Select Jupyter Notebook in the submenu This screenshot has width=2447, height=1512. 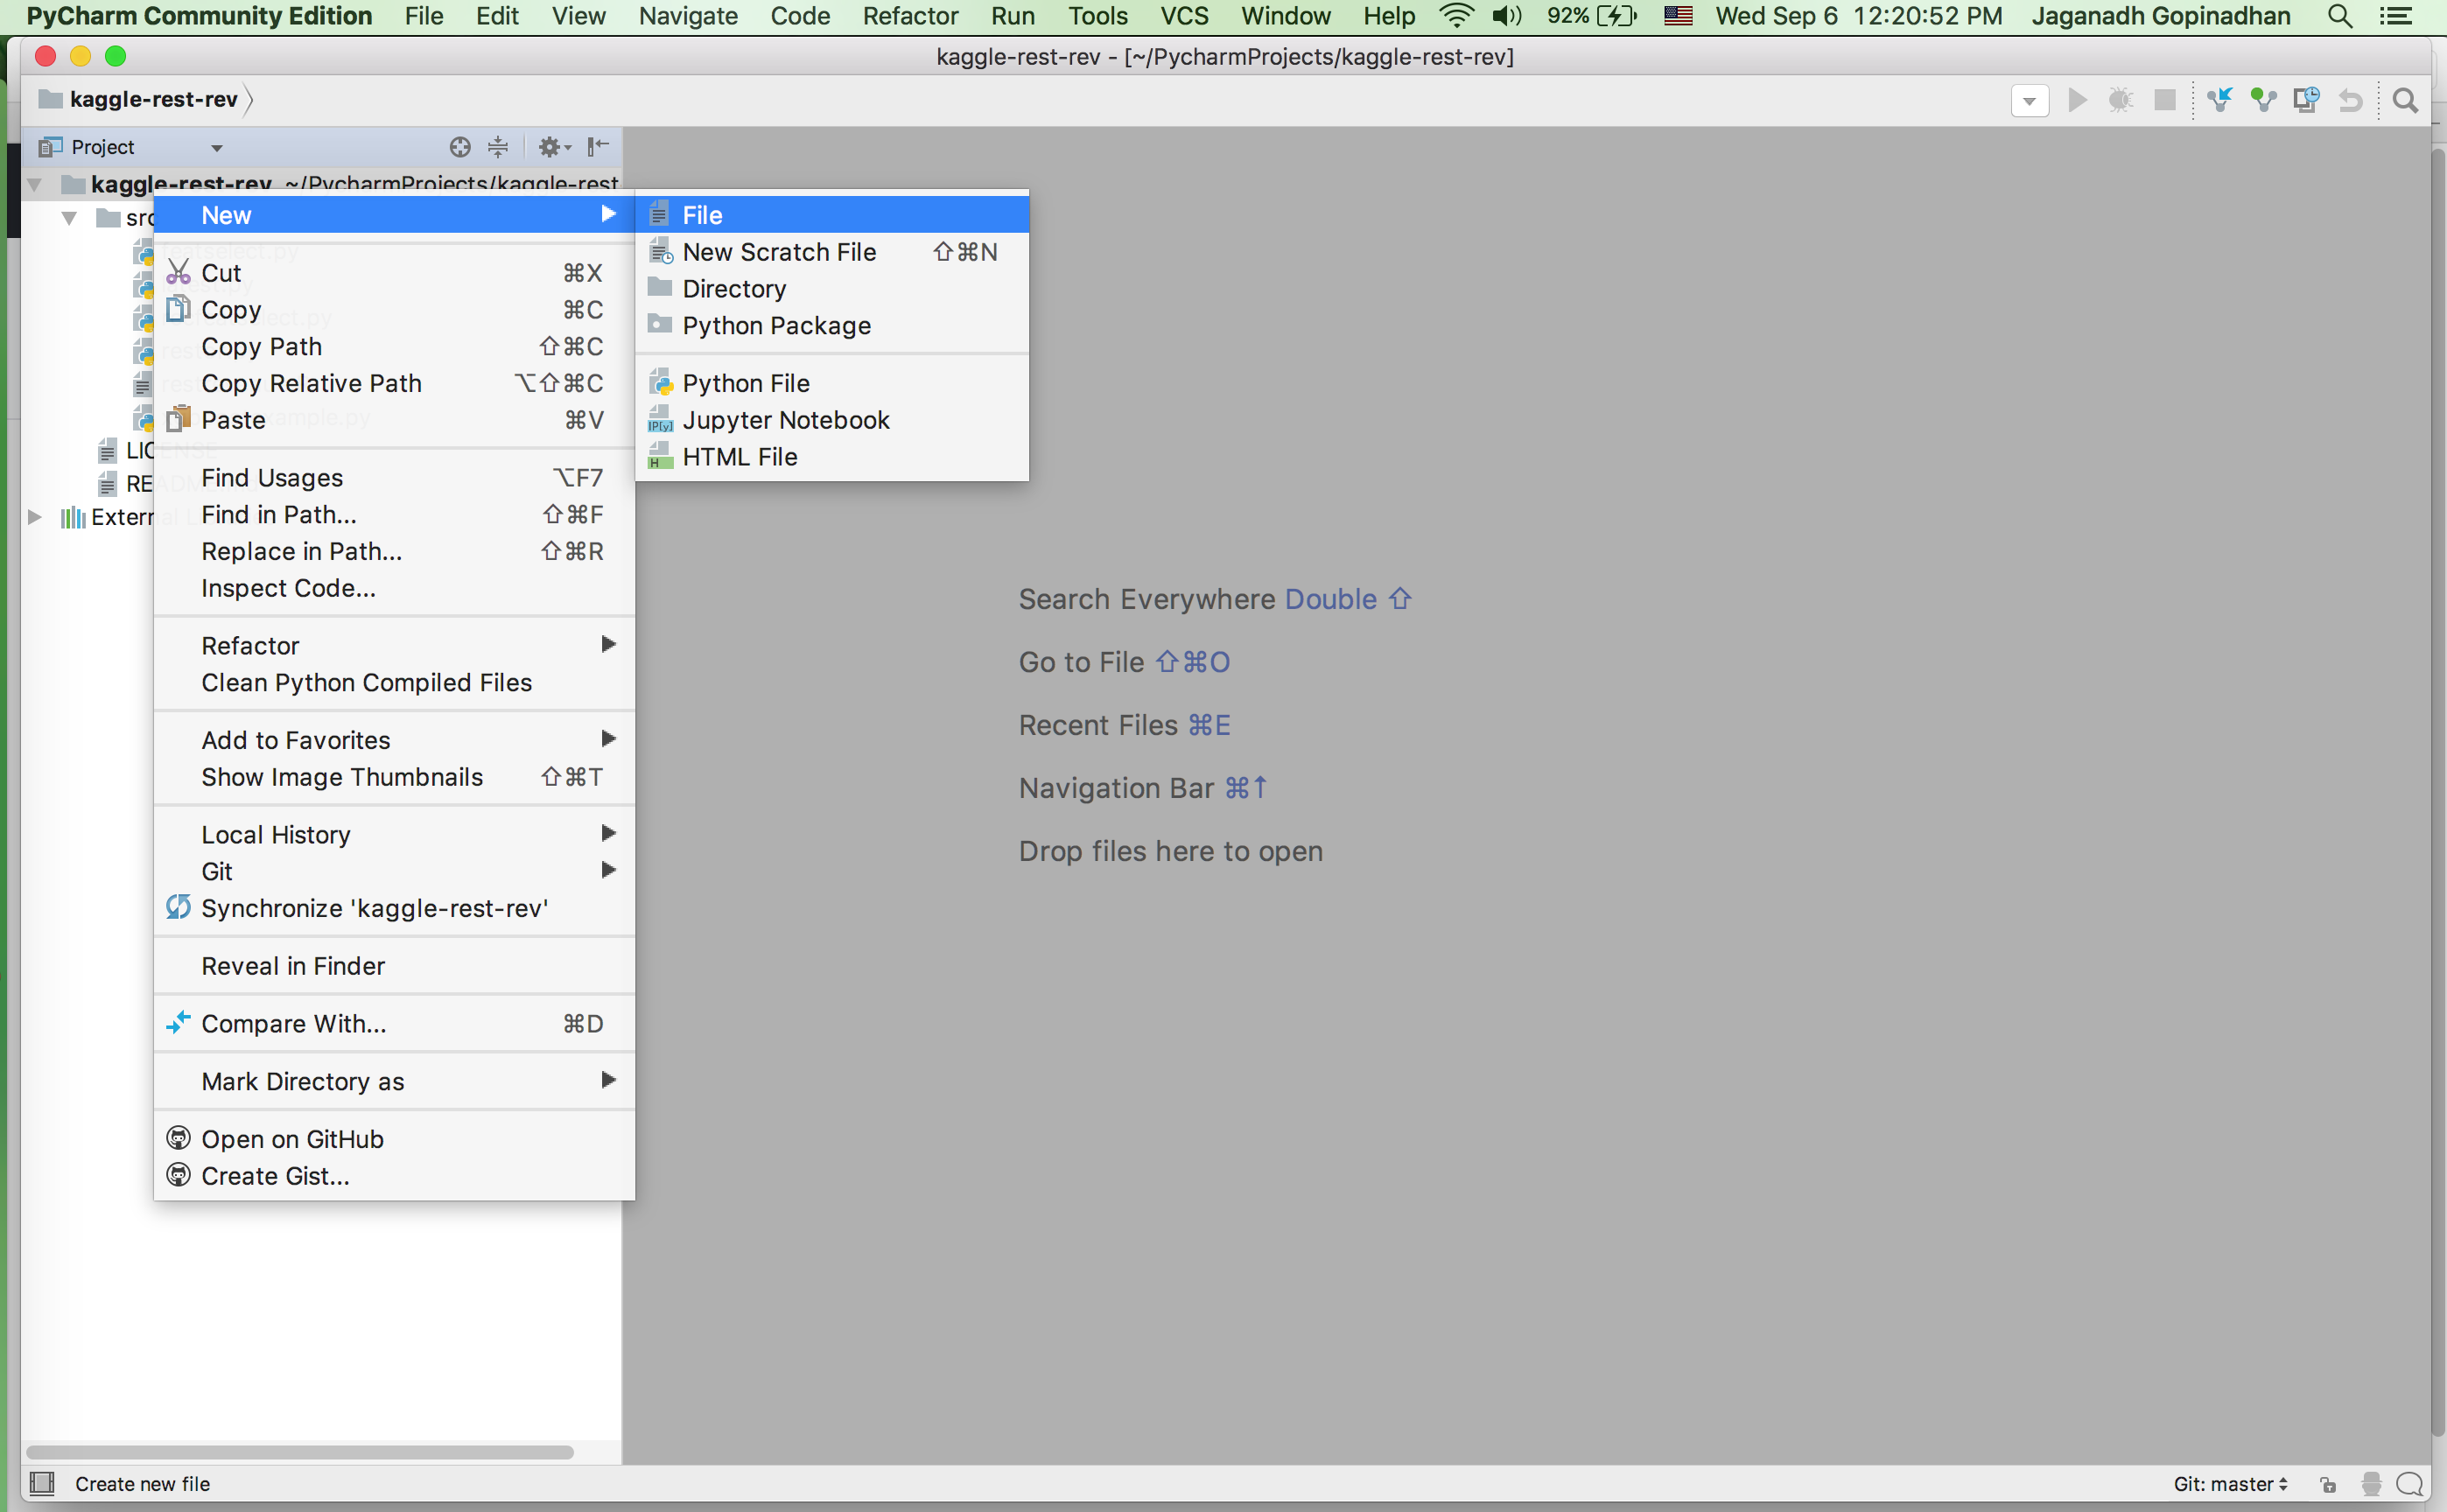point(785,420)
